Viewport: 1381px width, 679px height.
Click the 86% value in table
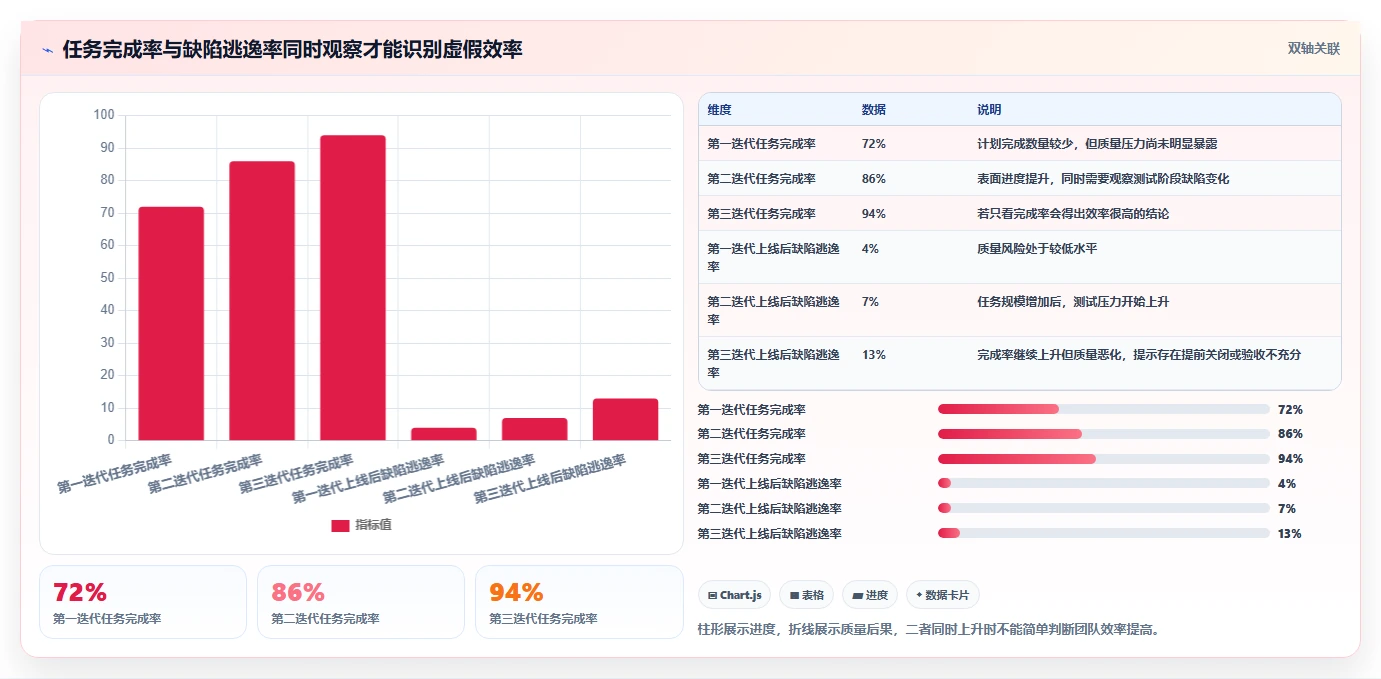[873, 179]
